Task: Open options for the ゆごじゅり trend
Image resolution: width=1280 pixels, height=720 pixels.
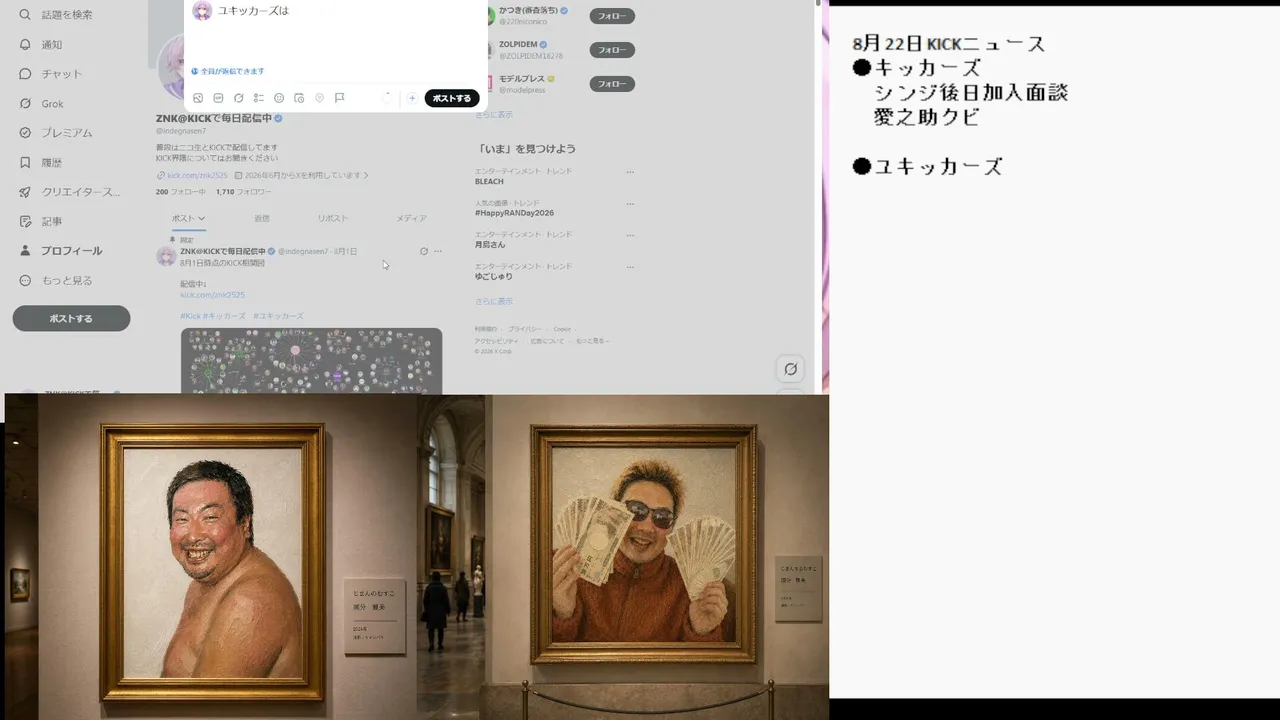Action: [630, 267]
